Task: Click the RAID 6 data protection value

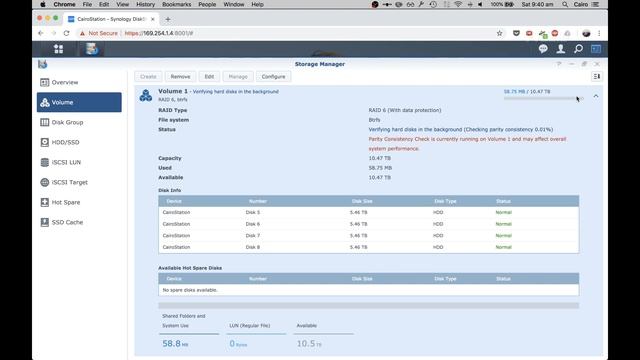Action: 405,110
